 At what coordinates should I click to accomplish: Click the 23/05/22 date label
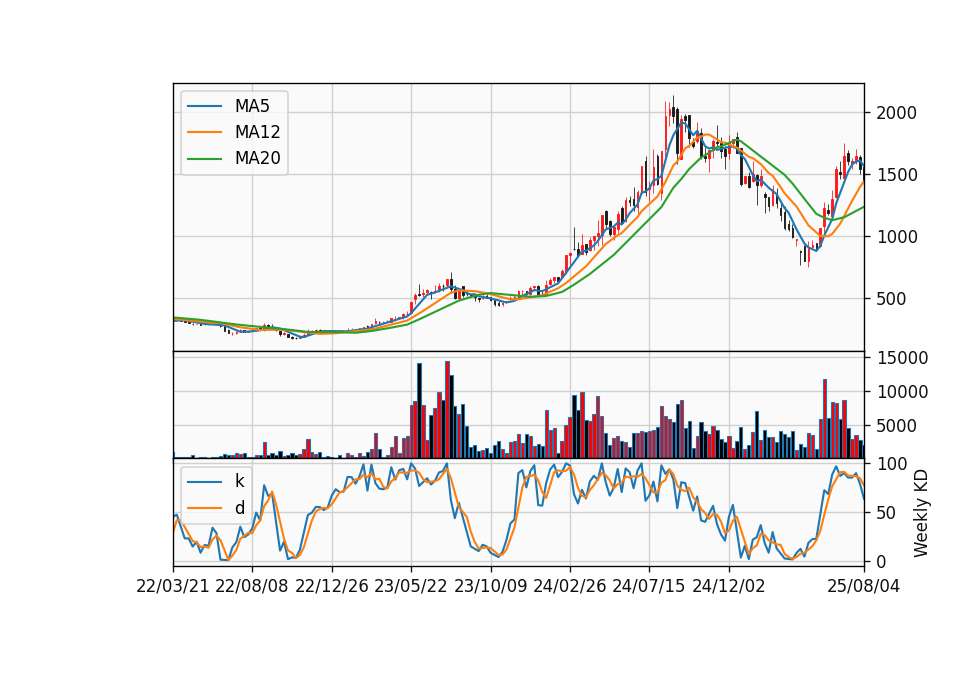(x=411, y=586)
